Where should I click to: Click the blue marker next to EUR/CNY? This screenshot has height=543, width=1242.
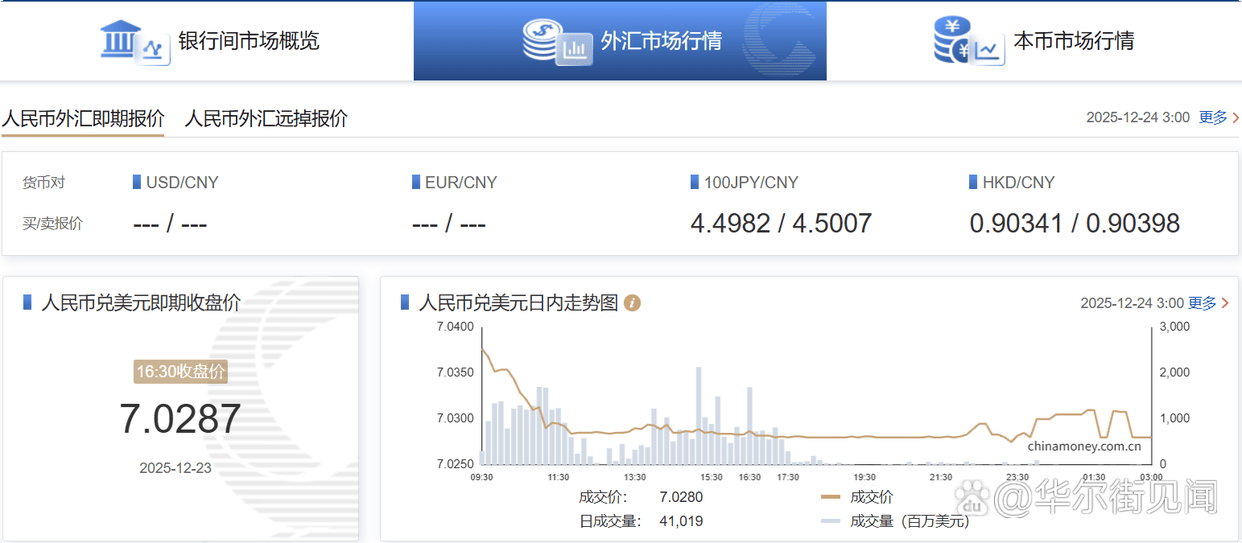416,182
